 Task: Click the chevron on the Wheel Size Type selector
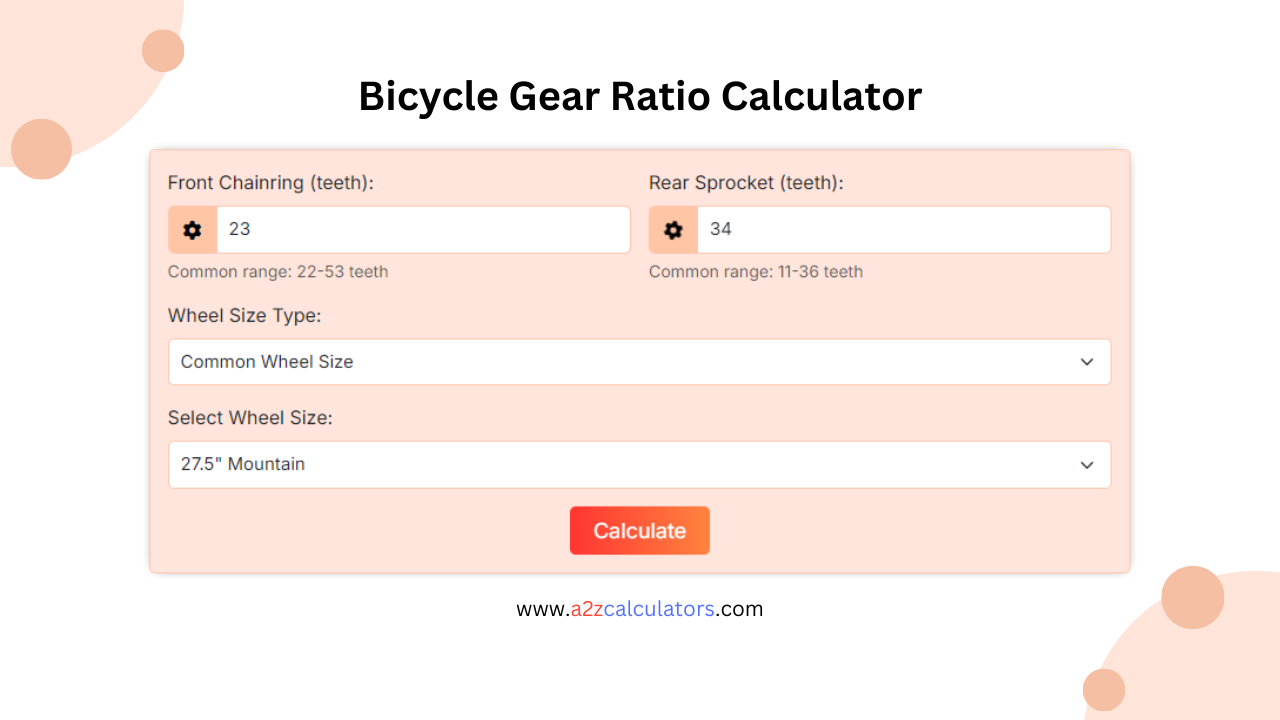(1087, 362)
